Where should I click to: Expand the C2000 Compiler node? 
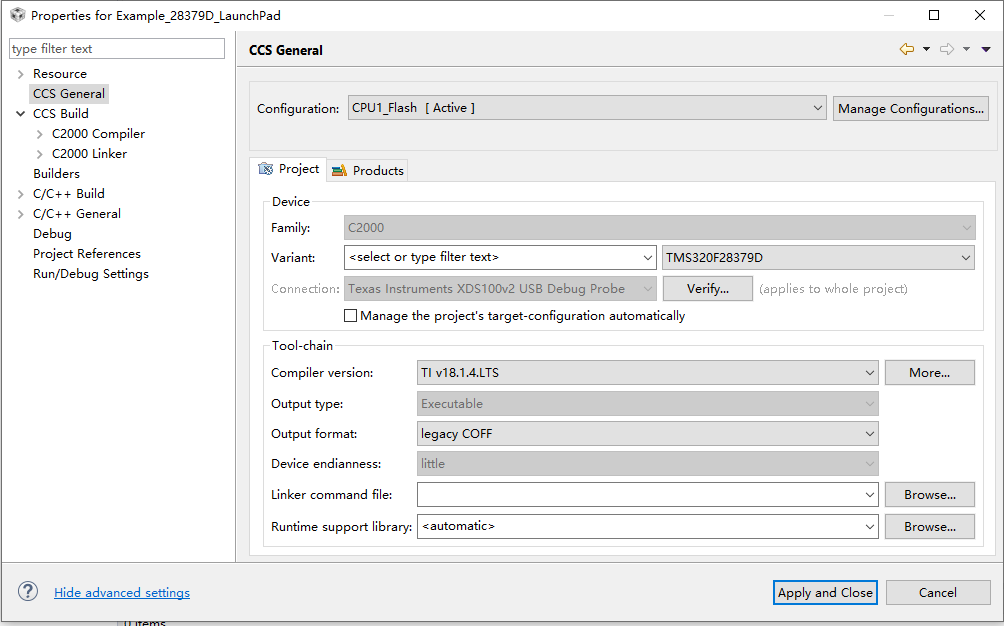[40, 134]
